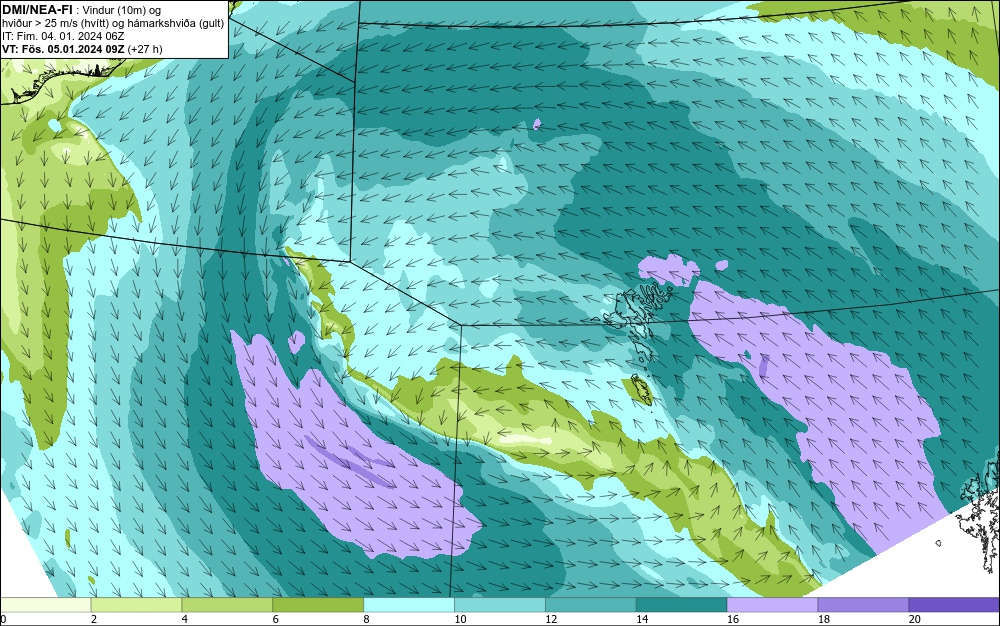Click the legend label '2'
This screenshot has width=1000, height=626.
[94, 619]
